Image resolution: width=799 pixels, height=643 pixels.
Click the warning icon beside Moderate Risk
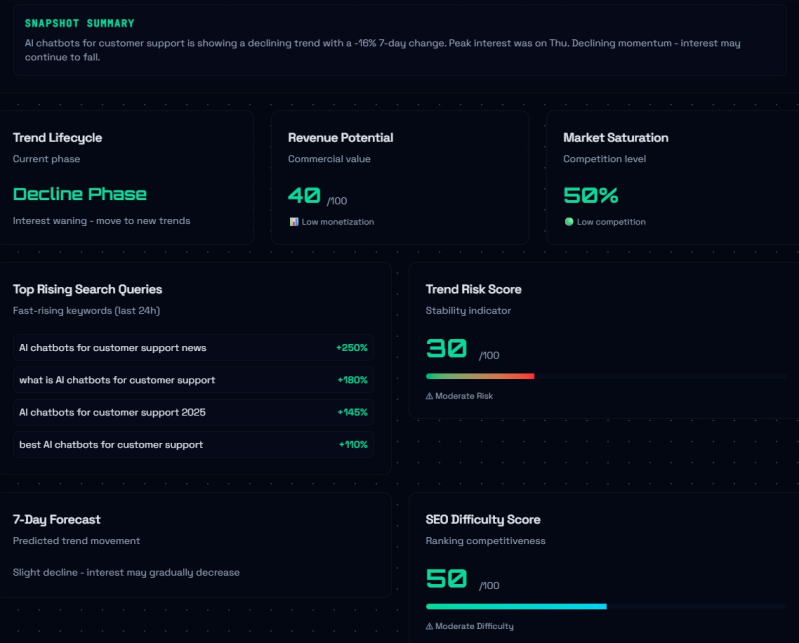tap(429, 396)
